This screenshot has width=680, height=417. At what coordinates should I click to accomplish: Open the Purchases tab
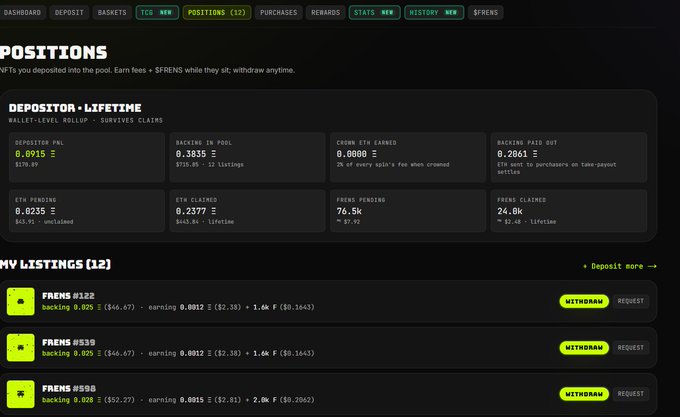coord(278,13)
